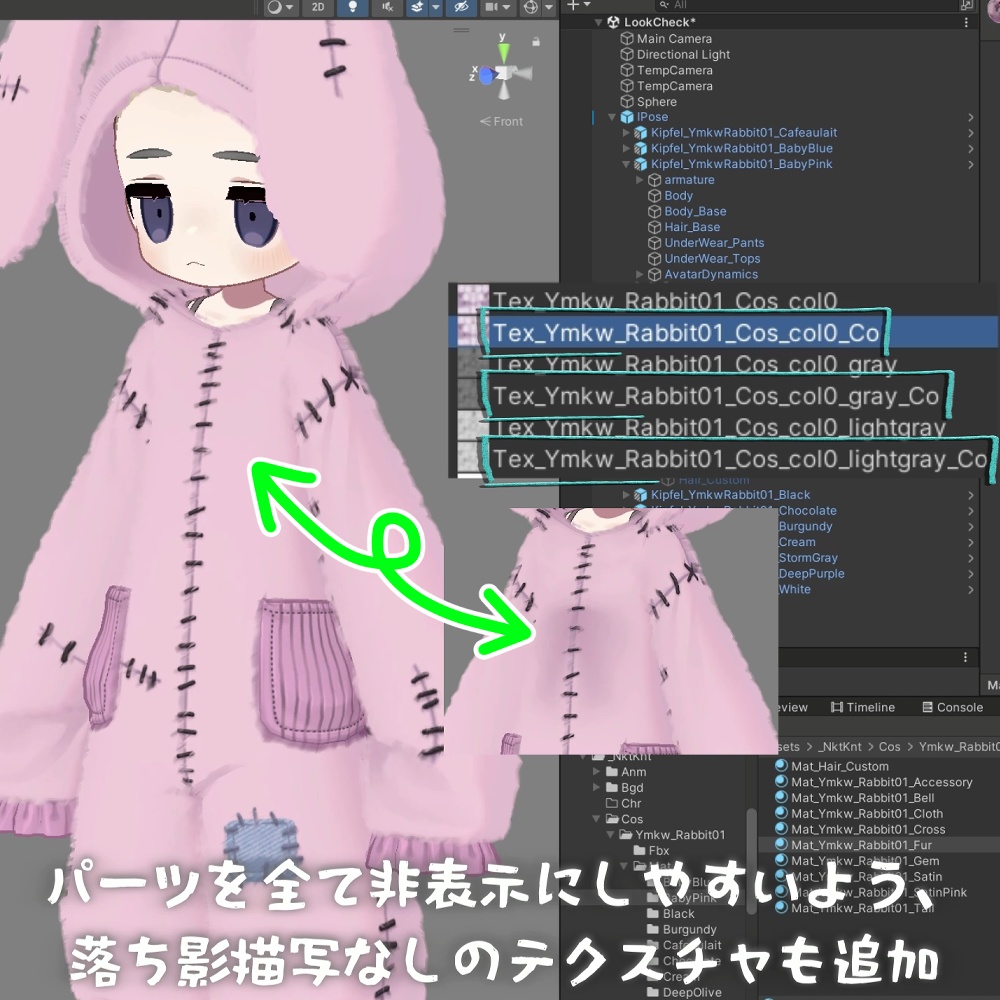Open the shading mode dropdown arrow
This screenshot has height=1000, width=1000.
click(x=290, y=7)
